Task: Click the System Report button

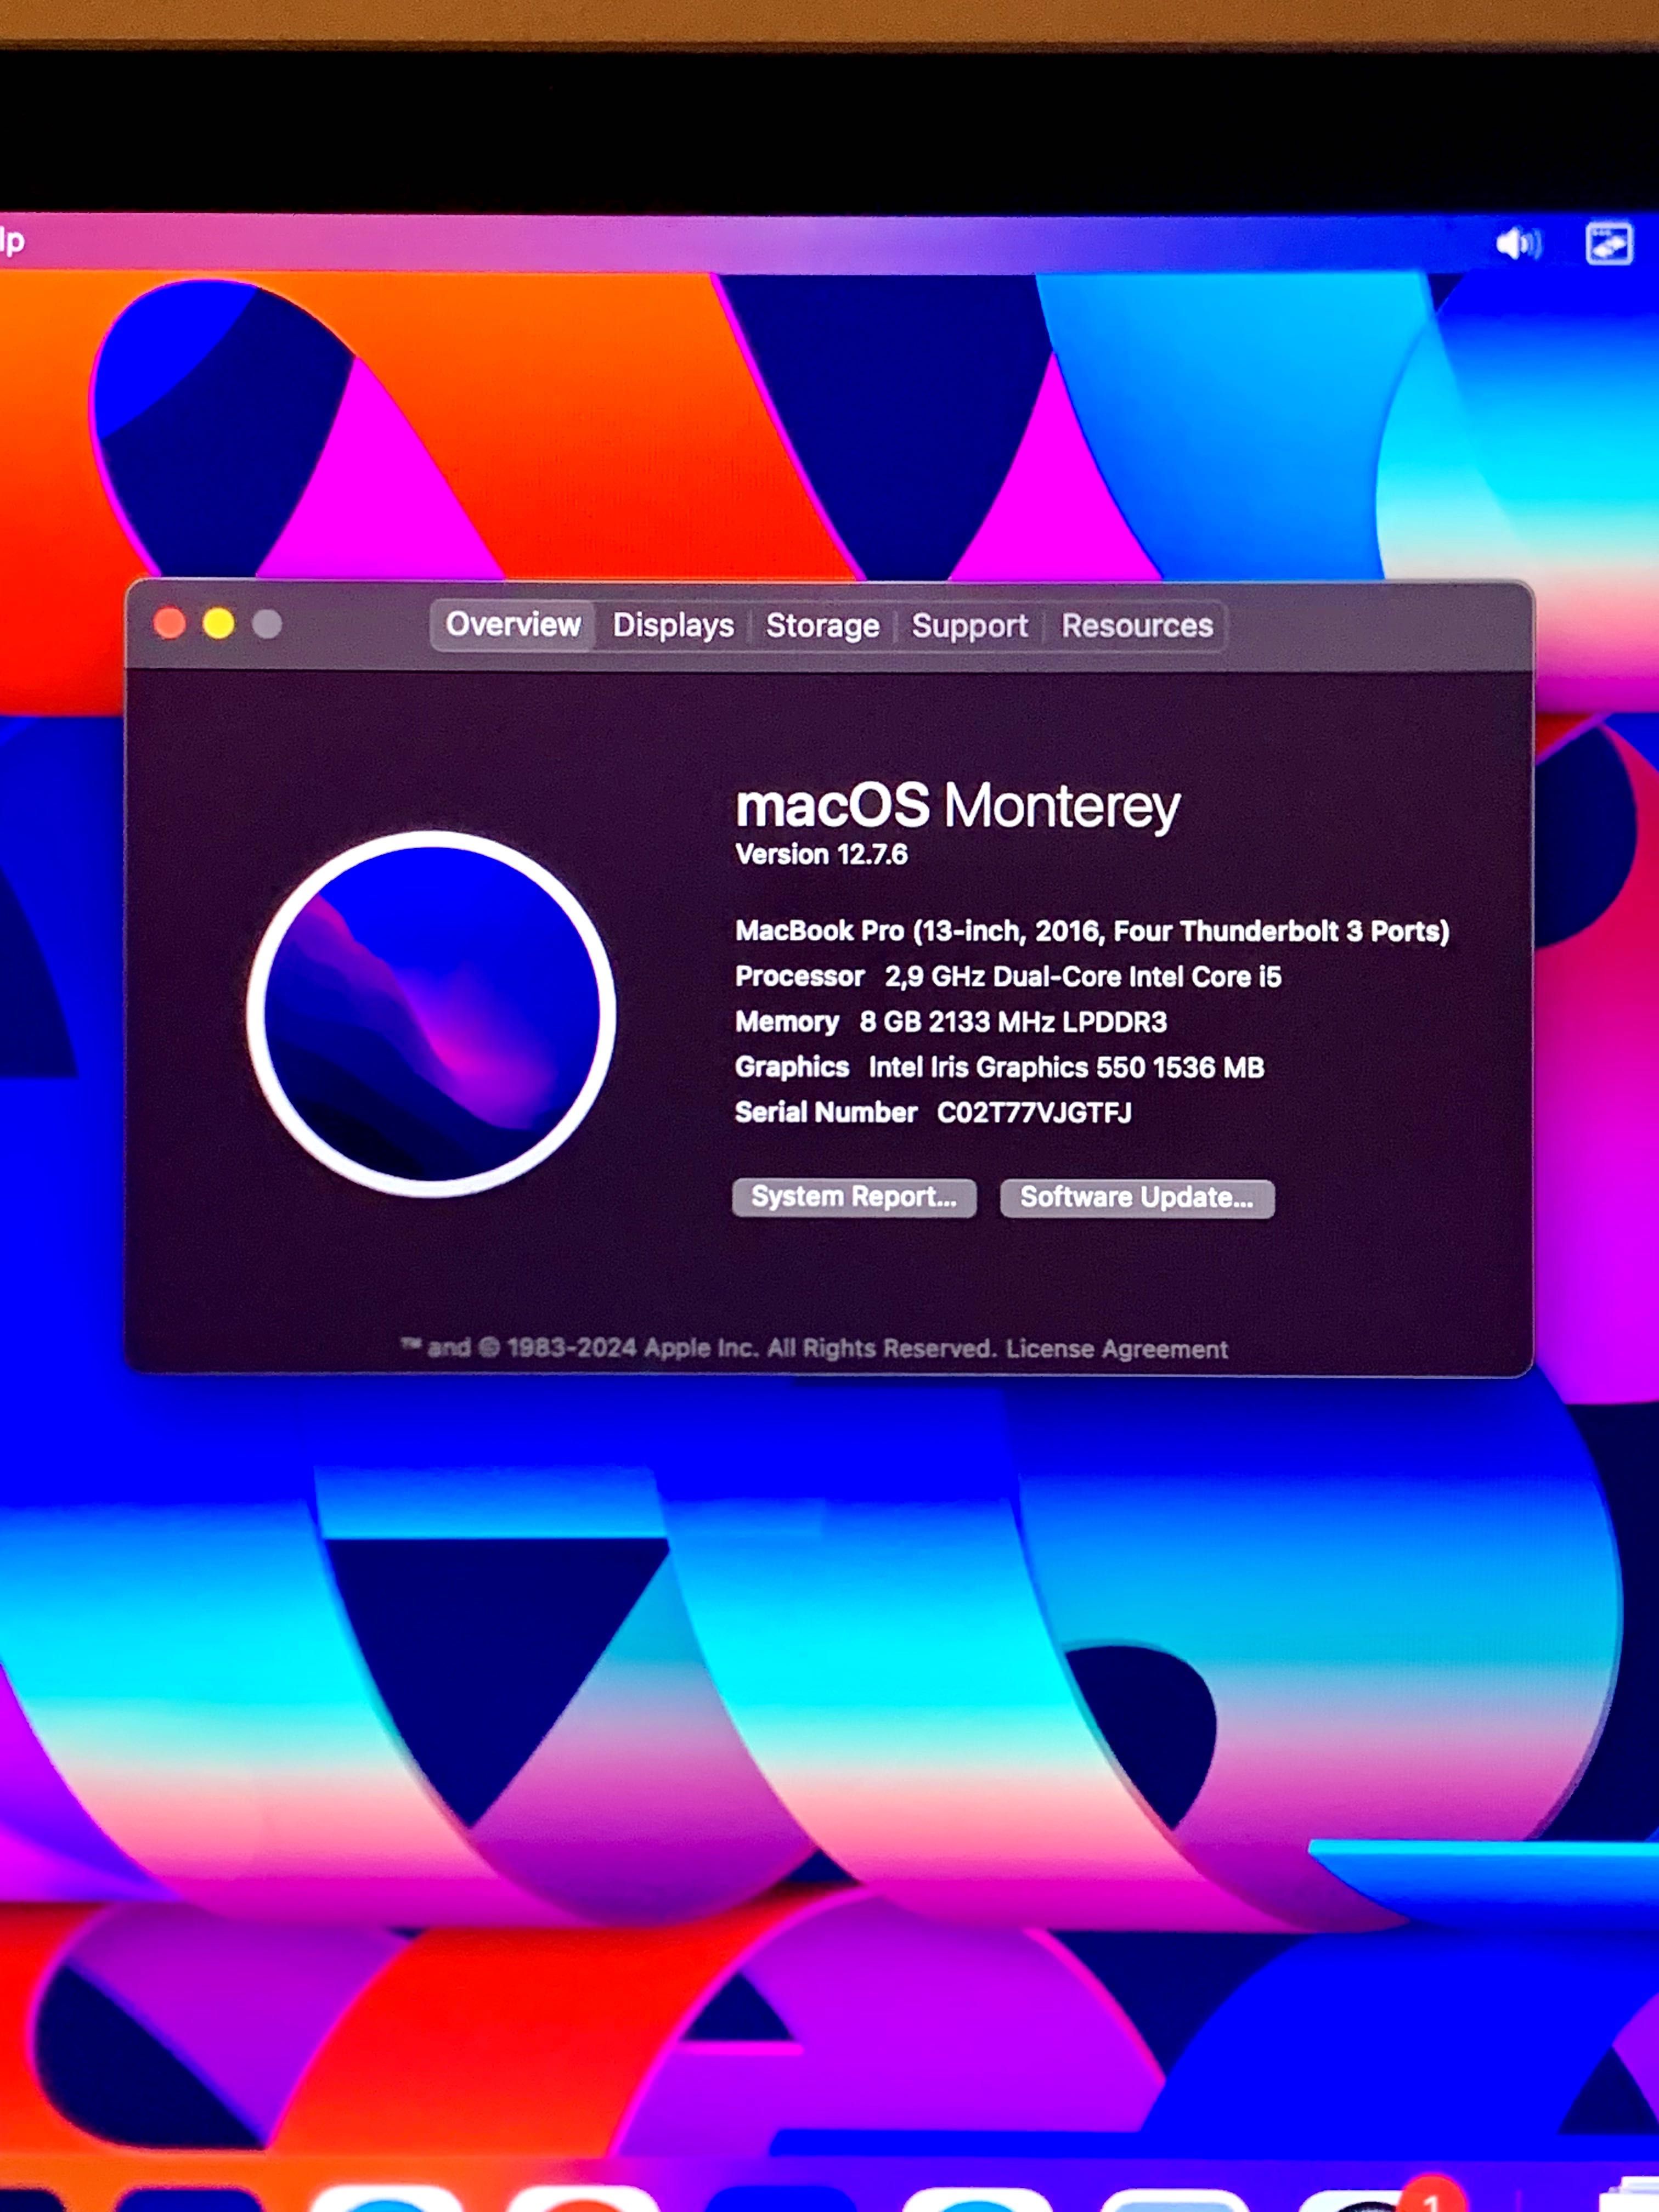Action: [854, 1197]
